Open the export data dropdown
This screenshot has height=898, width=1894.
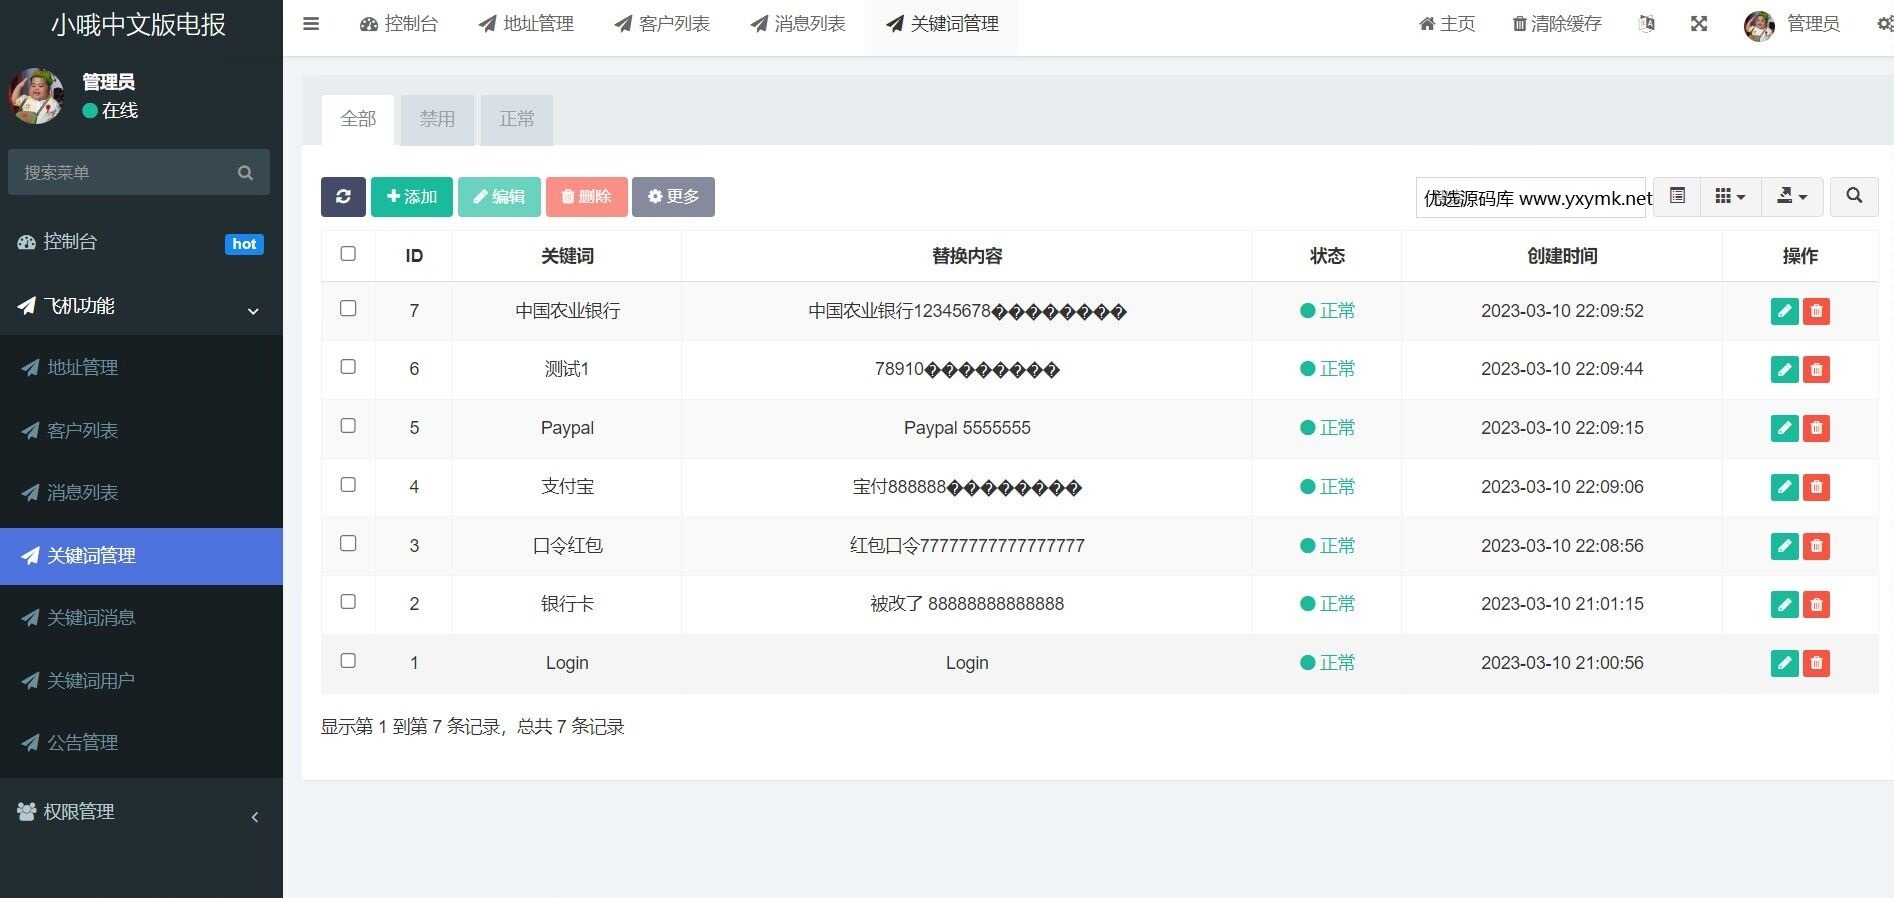click(x=1791, y=197)
